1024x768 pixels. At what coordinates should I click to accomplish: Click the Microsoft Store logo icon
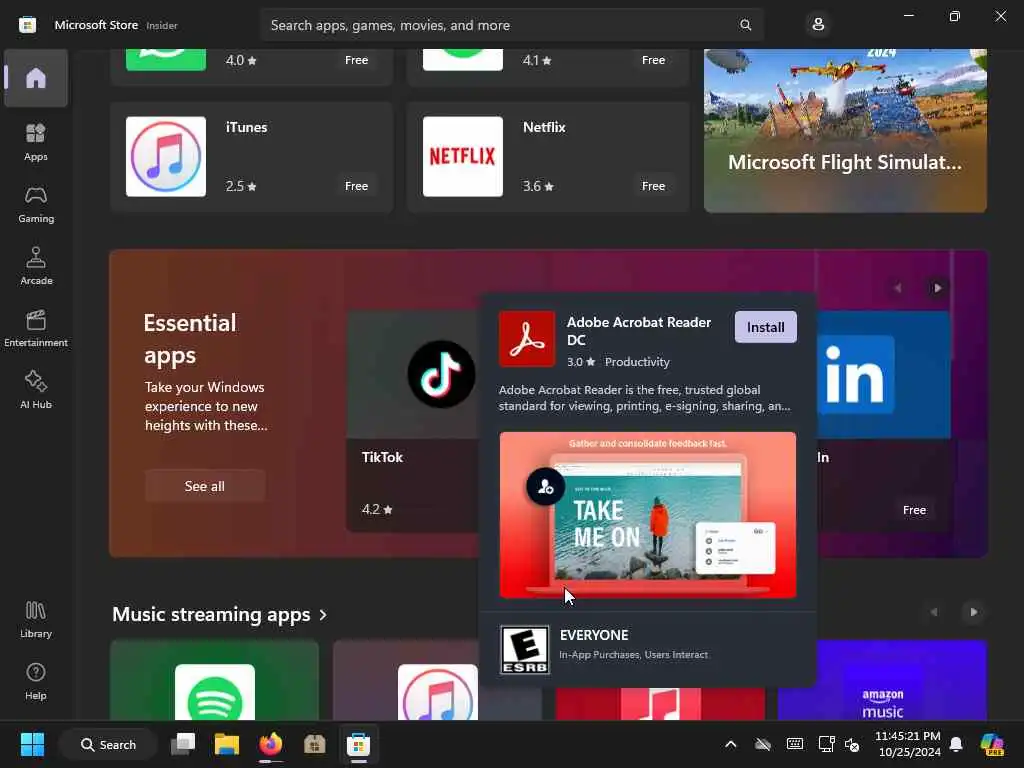click(27, 25)
